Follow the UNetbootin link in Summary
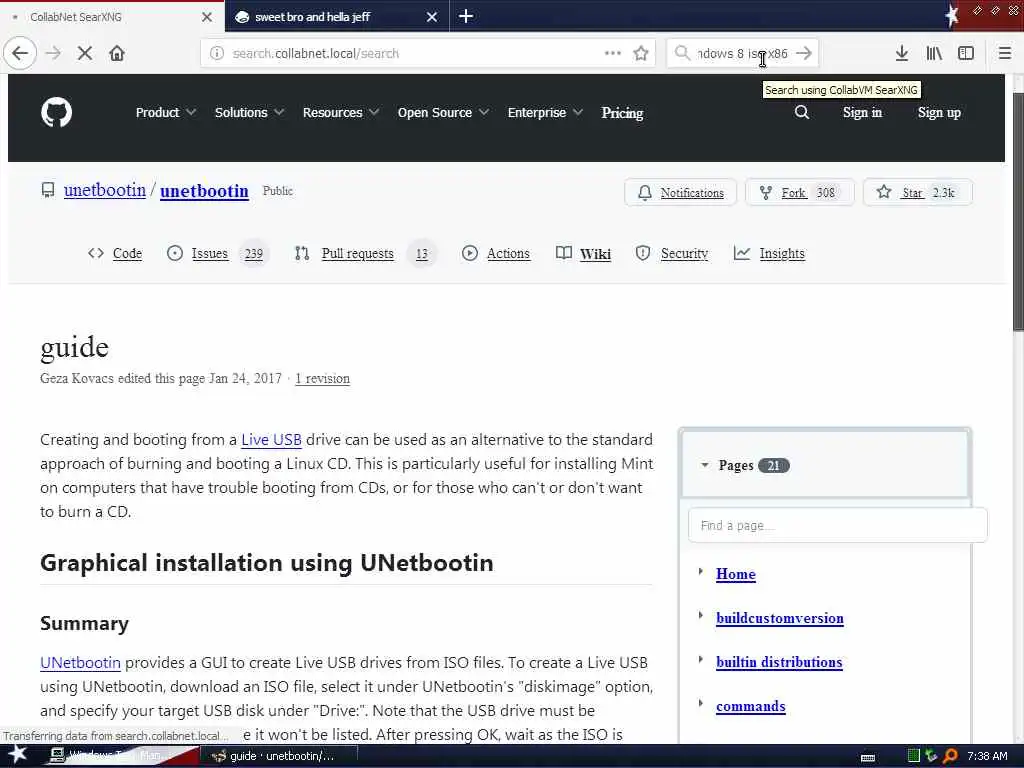This screenshot has width=1024, height=768. point(80,662)
